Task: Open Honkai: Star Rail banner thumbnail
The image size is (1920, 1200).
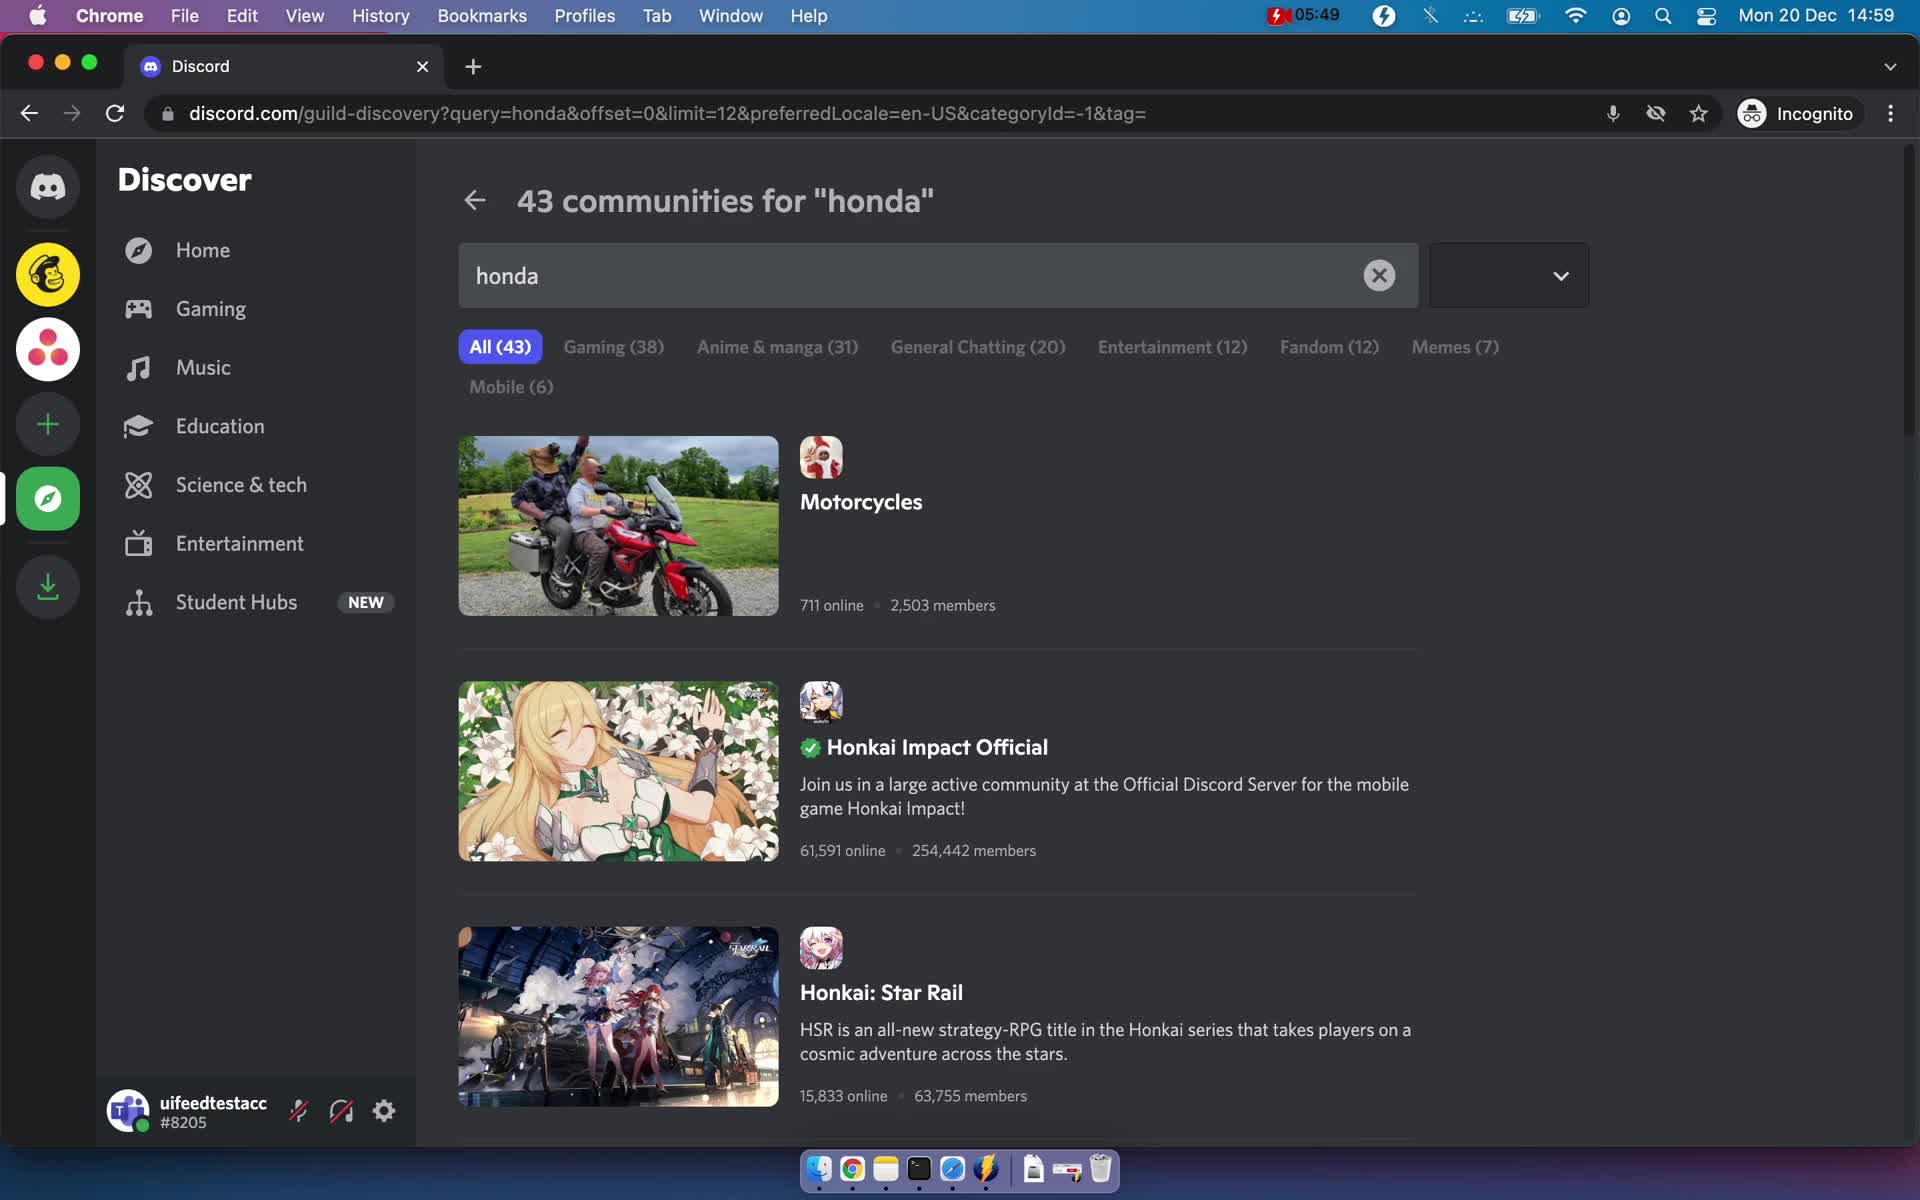Action: [618, 1016]
